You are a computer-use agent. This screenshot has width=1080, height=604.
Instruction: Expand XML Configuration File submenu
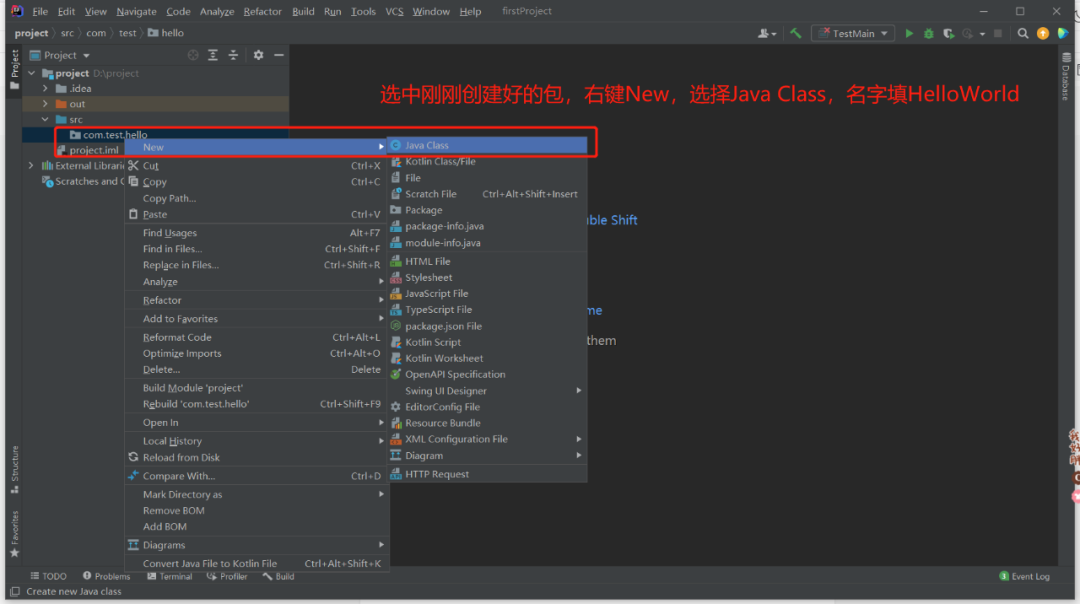coord(488,439)
